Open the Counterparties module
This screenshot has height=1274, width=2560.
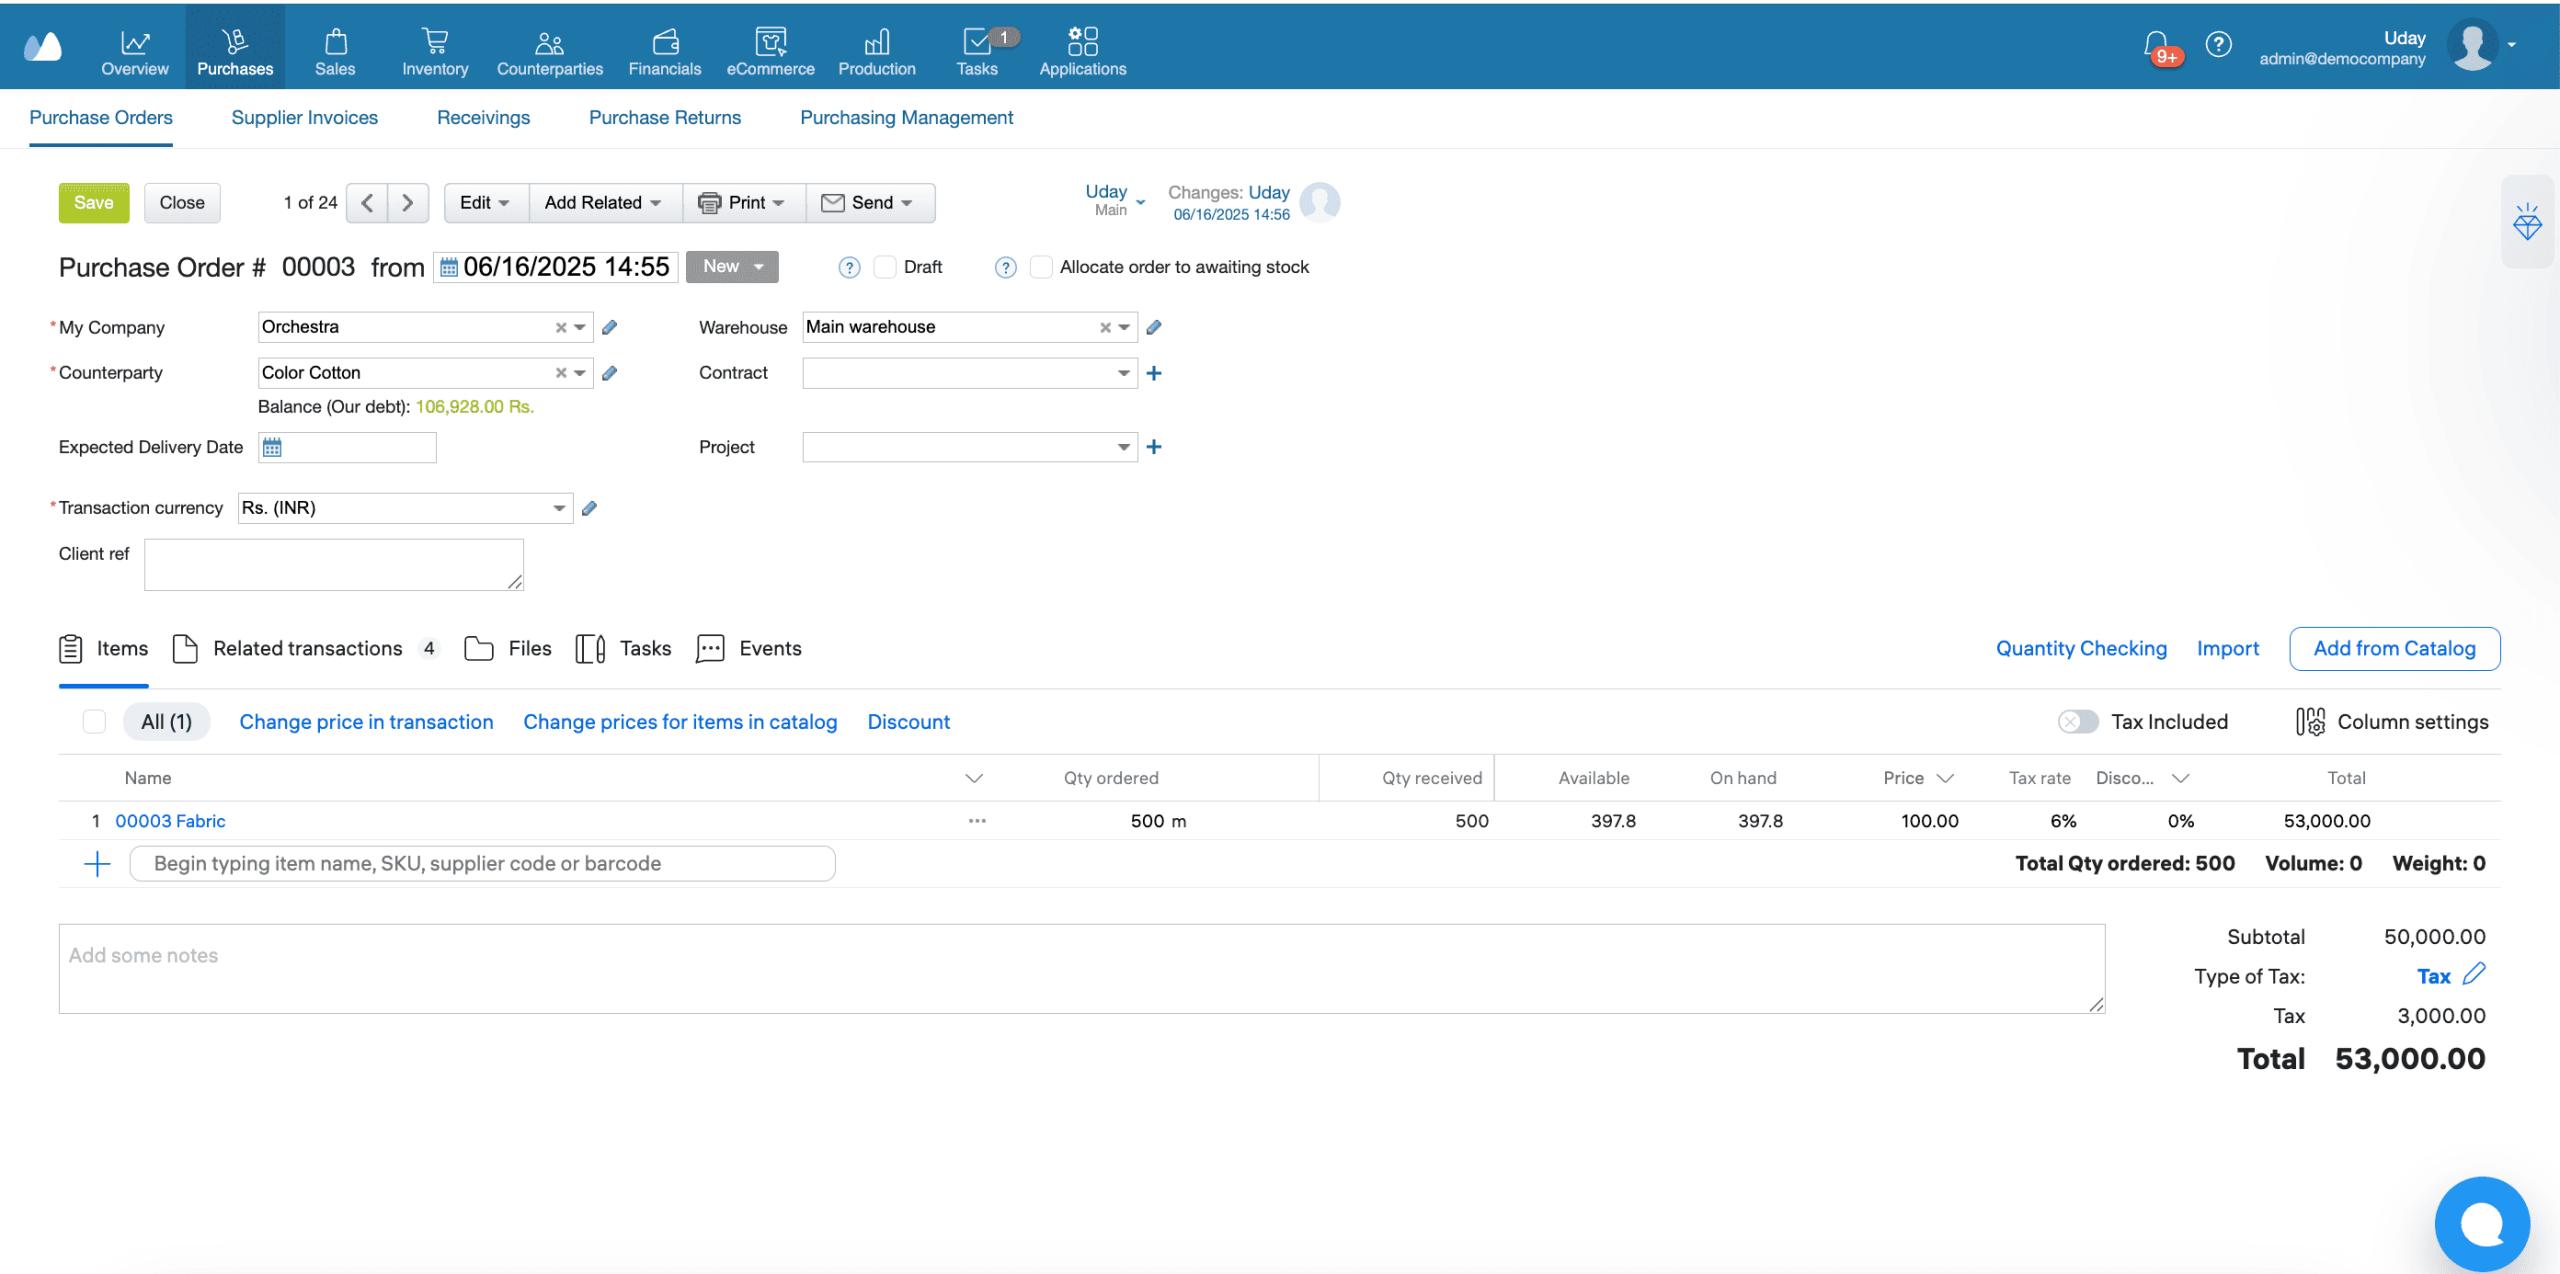click(549, 50)
